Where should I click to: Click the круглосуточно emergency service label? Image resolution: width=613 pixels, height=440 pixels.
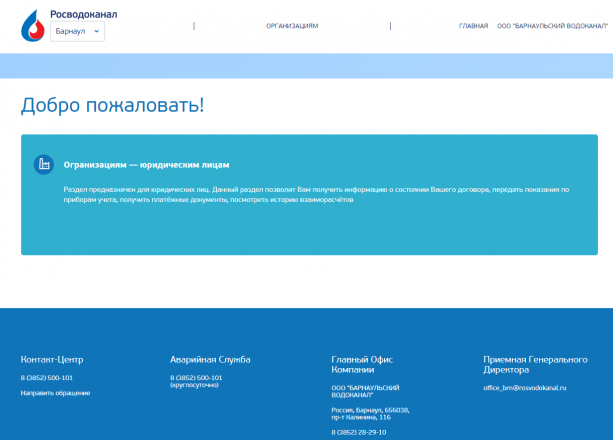pyautogui.click(x=194, y=385)
